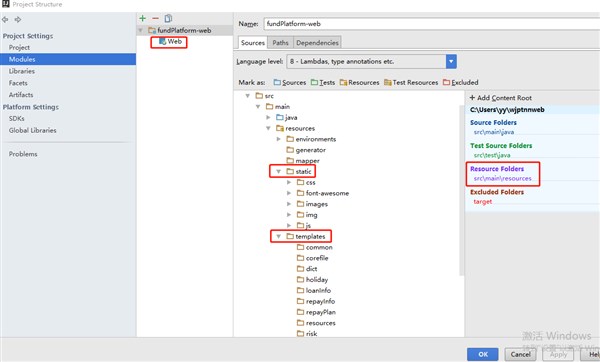Viewport: 600px width, 362px height.
Task: Mark as Excluded folder icon
Action: click(x=446, y=82)
